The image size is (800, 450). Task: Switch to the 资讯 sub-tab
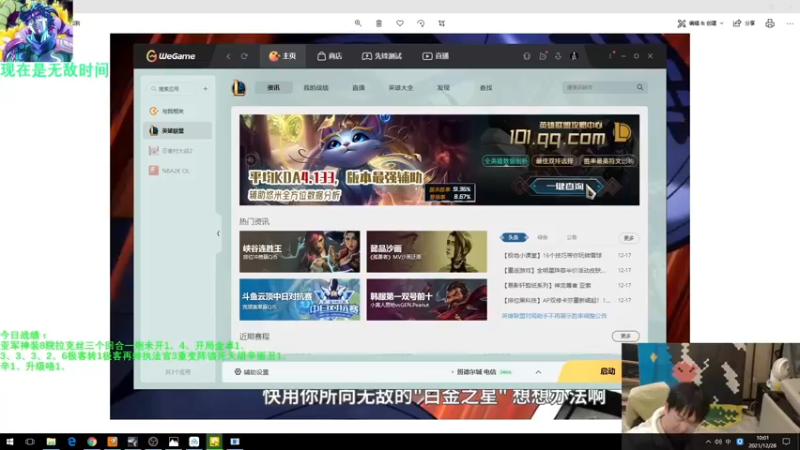point(273,88)
